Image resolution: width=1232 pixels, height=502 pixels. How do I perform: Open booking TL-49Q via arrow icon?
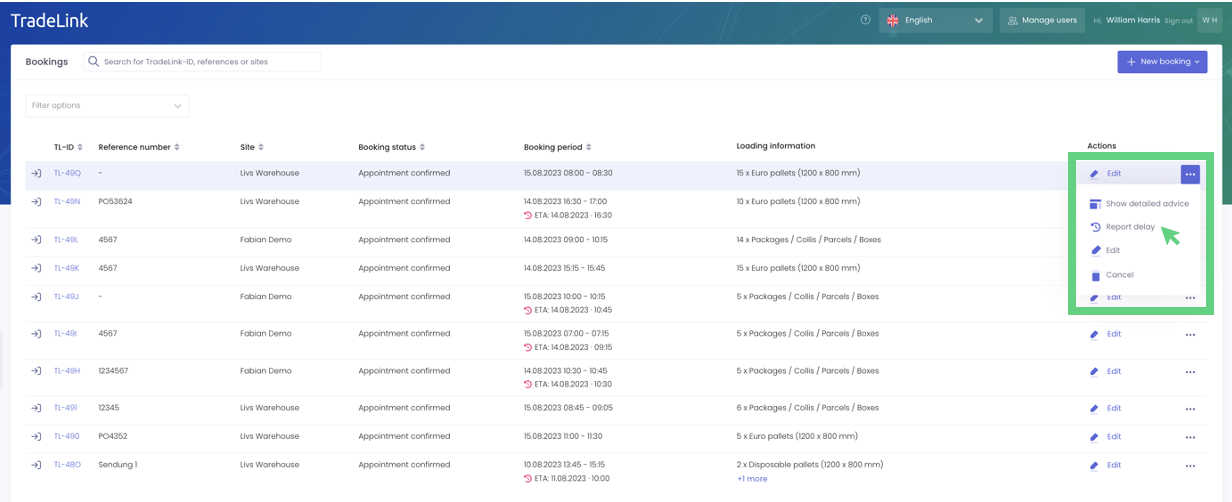coord(36,173)
